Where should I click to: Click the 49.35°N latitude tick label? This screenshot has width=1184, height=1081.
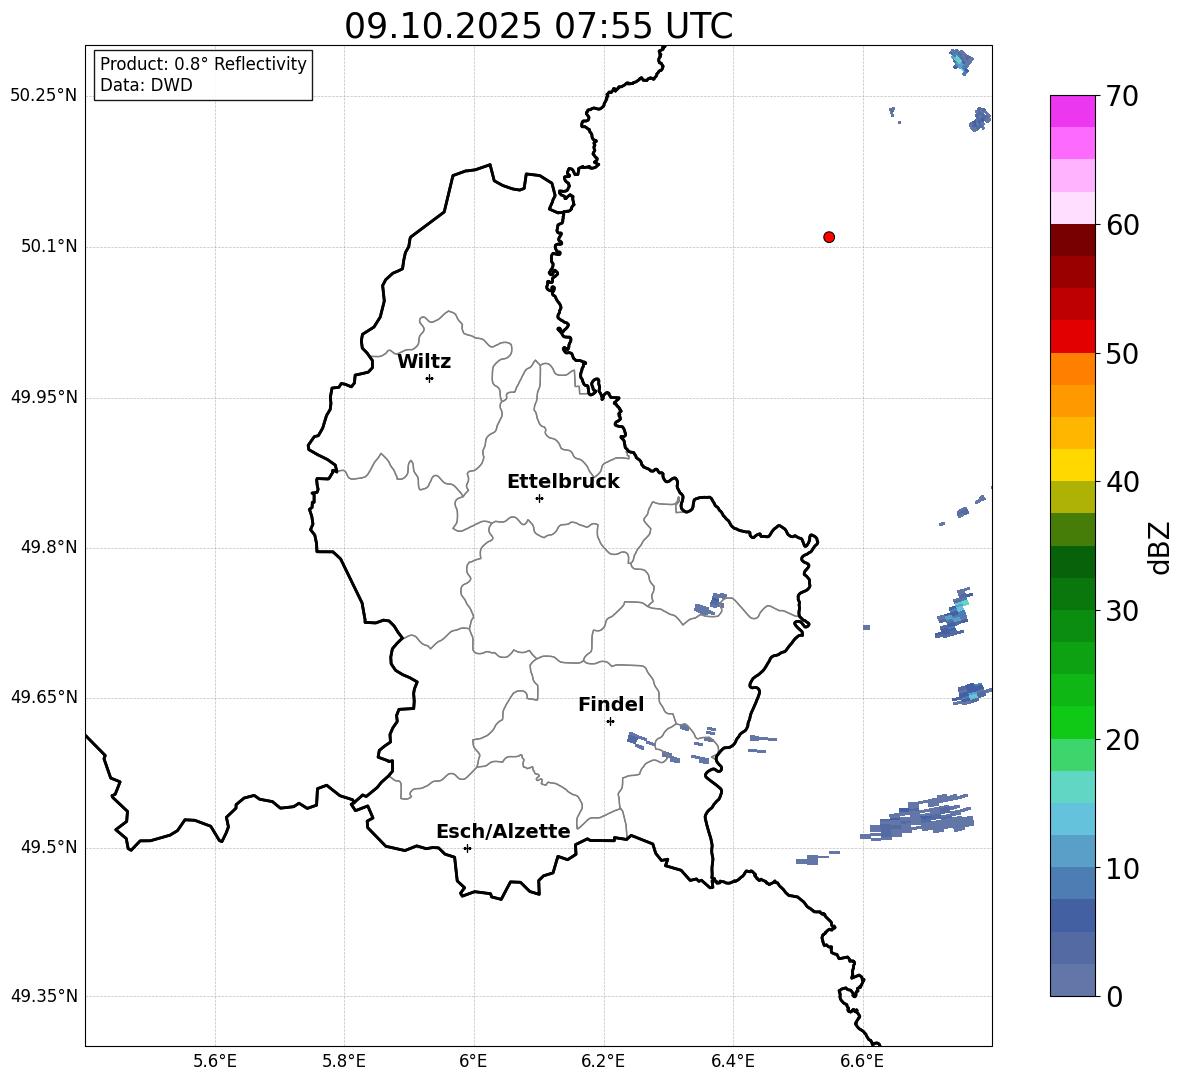[43, 996]
